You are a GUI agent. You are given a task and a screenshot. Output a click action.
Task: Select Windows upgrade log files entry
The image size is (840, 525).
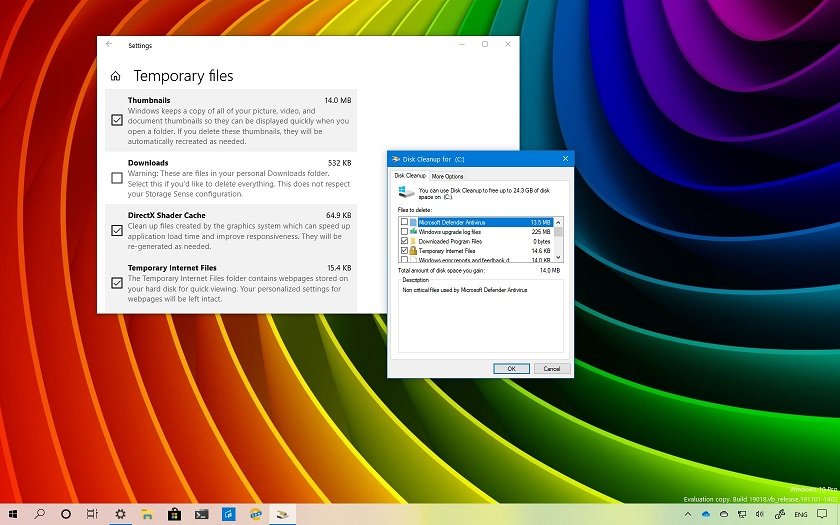pos(452,232)
